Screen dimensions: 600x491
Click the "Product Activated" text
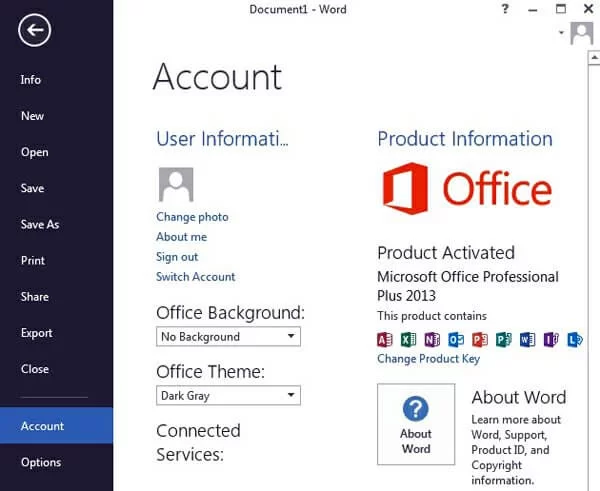(x=446, y=253)
